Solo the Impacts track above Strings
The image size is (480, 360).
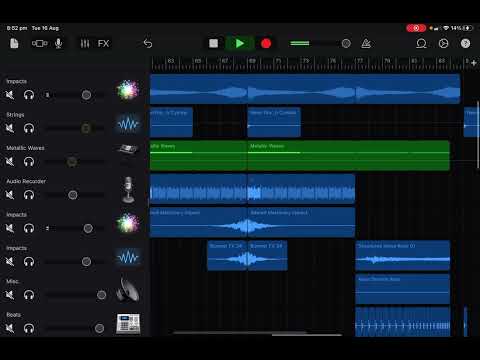click(x=29, y=95)
